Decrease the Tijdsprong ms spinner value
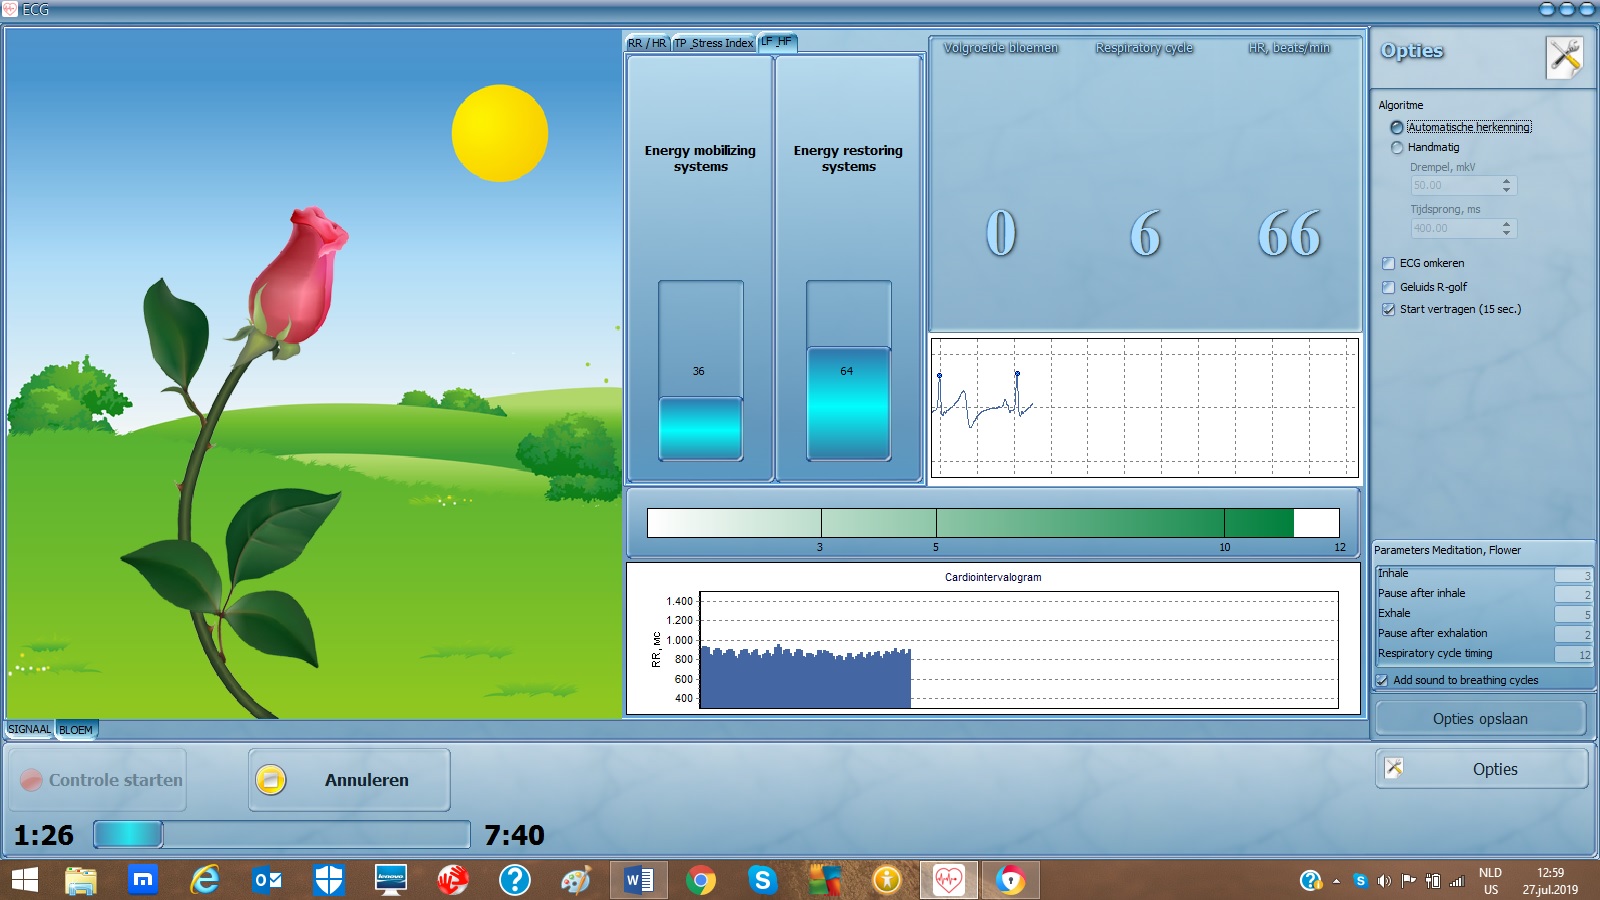 tap(1506, 233)
